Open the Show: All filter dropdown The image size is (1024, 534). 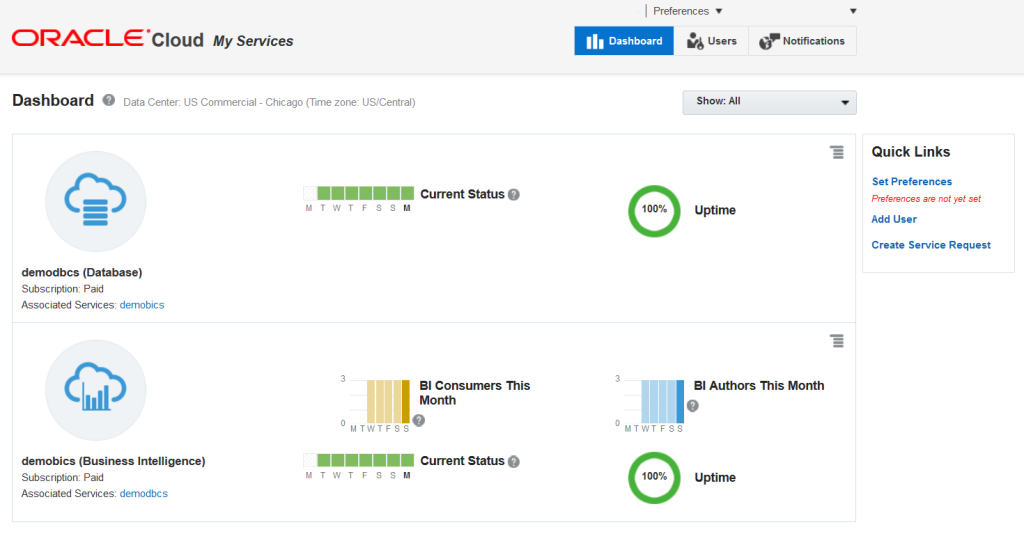click(x=769, y=102)
